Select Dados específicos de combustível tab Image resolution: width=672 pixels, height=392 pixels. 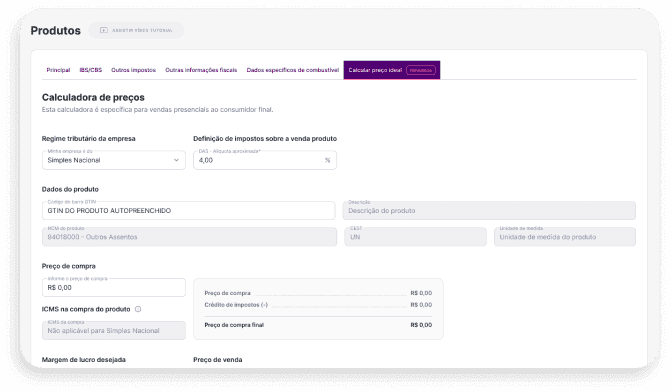click(x=293, y=70)
